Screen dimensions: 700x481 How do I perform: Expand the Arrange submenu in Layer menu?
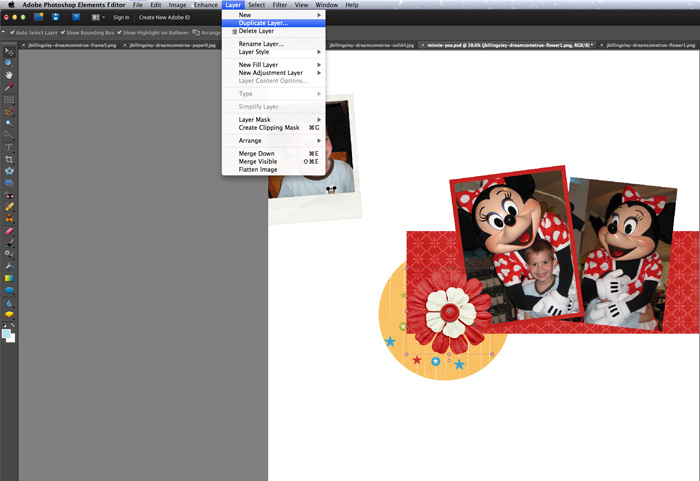point(274,141)
